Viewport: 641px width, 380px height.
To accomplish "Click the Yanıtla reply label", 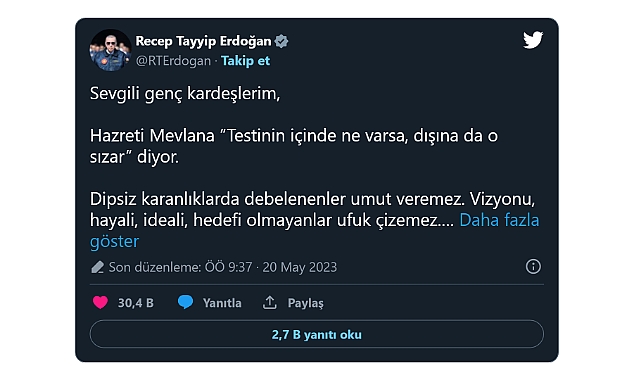I will 222,303.
